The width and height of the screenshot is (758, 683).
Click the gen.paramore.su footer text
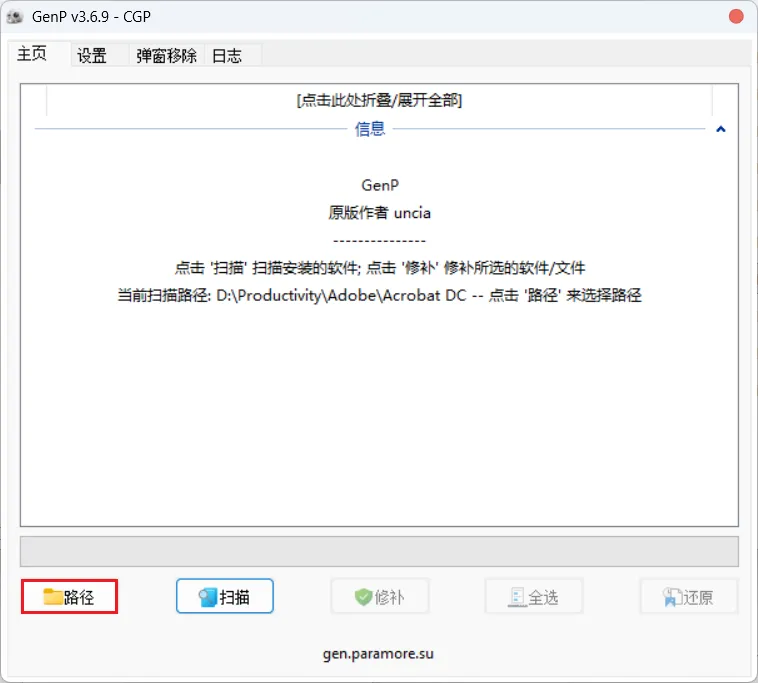[x=378, y=654]
